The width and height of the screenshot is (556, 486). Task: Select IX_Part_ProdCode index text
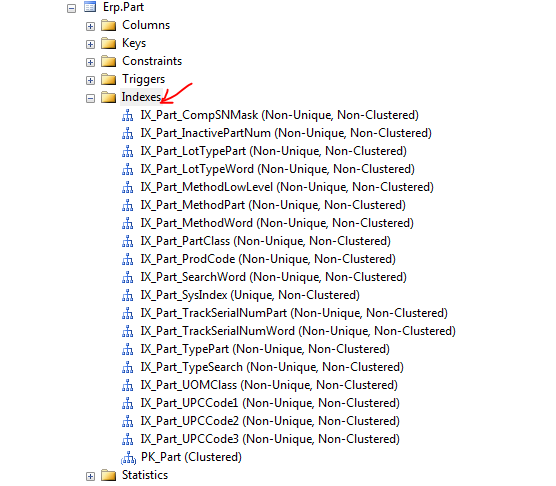[268, 259]
